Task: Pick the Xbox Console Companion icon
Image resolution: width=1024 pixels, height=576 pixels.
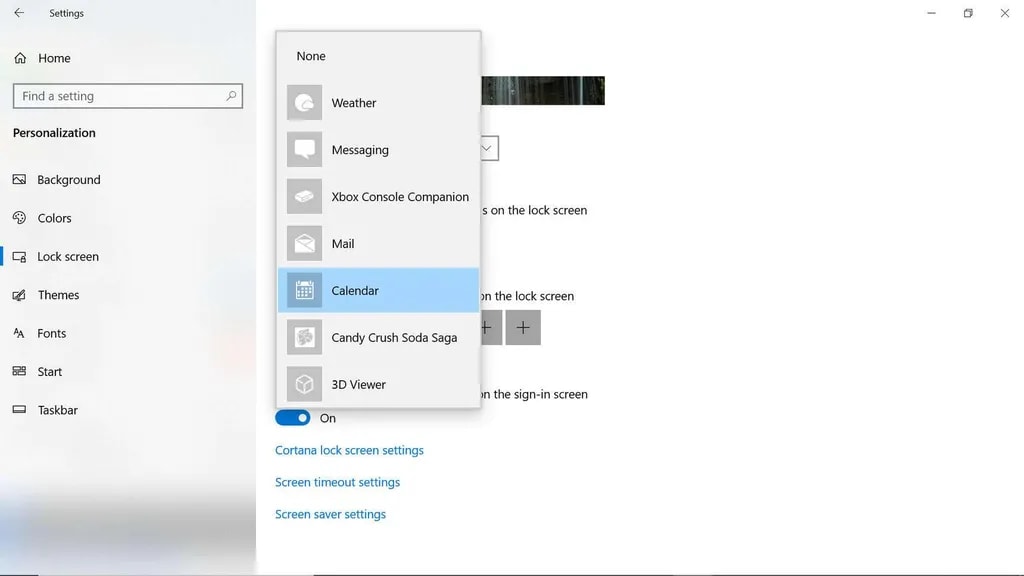Action: tap(304, 197)
